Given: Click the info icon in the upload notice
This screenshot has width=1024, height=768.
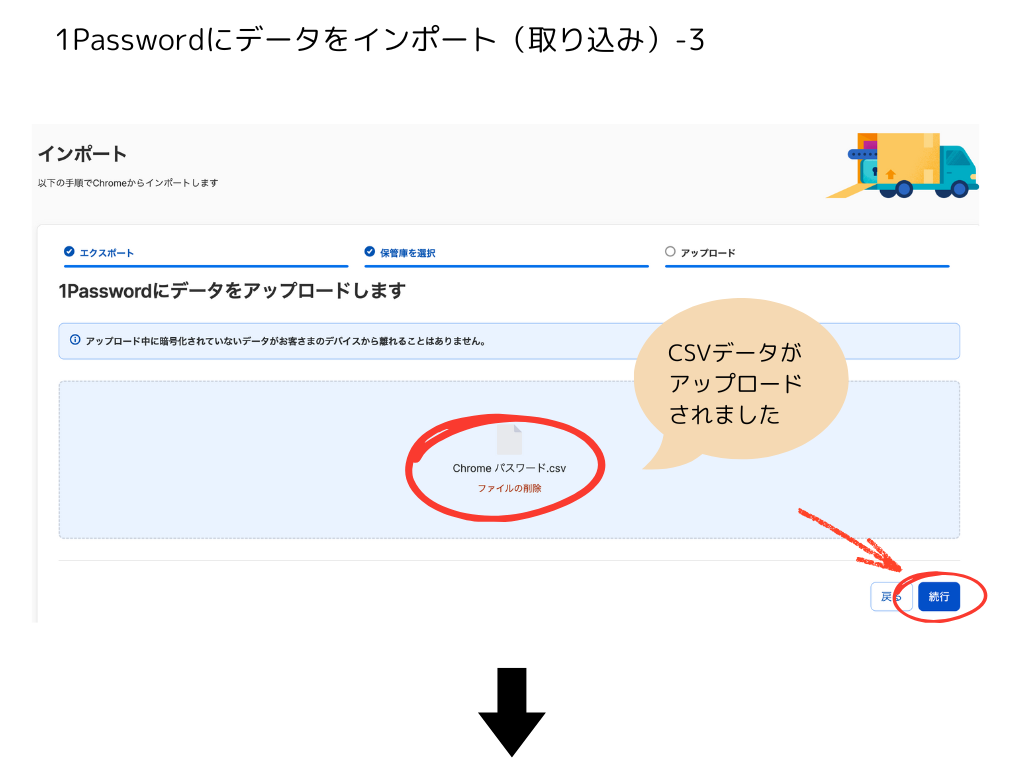Looking at the screenshot, I should (75, 340).
